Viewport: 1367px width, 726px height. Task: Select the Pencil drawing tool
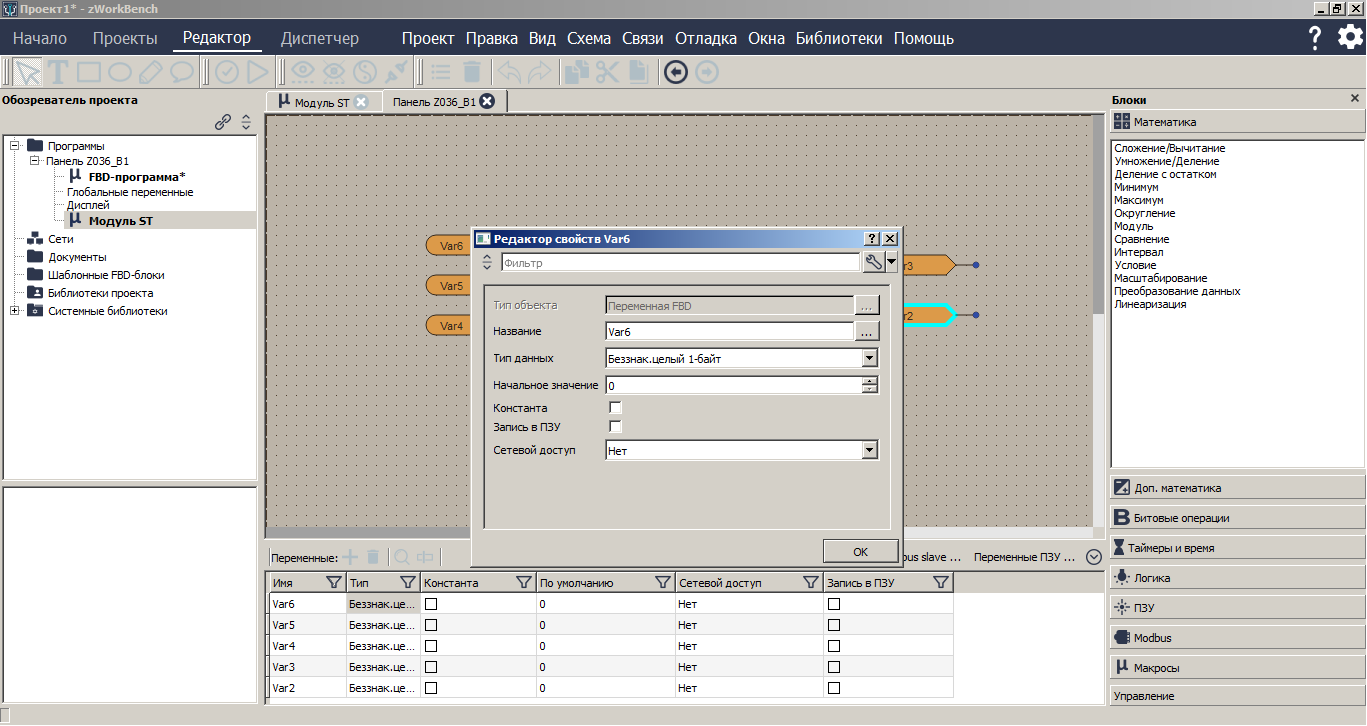150,71
